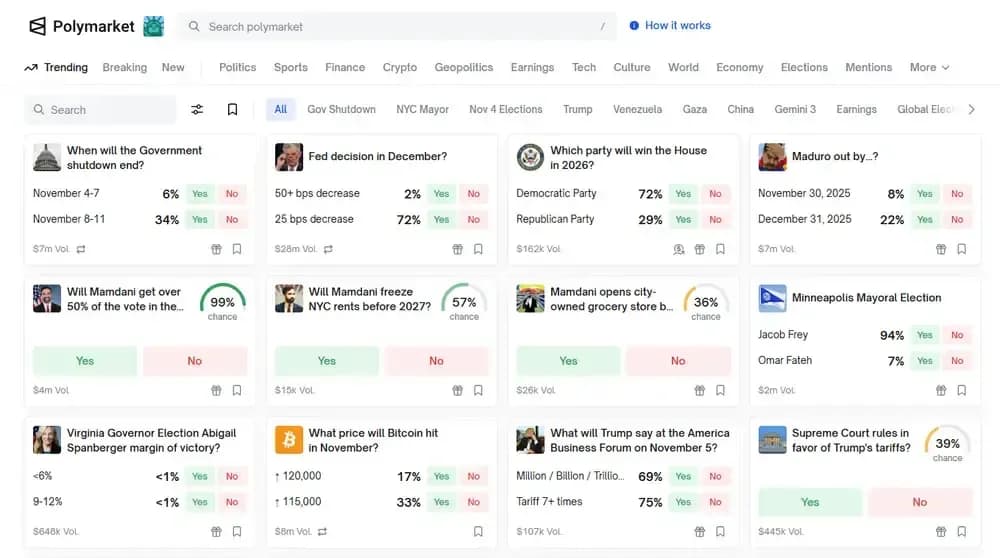Click the person icon on House 2026 card
Screen dimensions: 1000x558
coord(679,249)
